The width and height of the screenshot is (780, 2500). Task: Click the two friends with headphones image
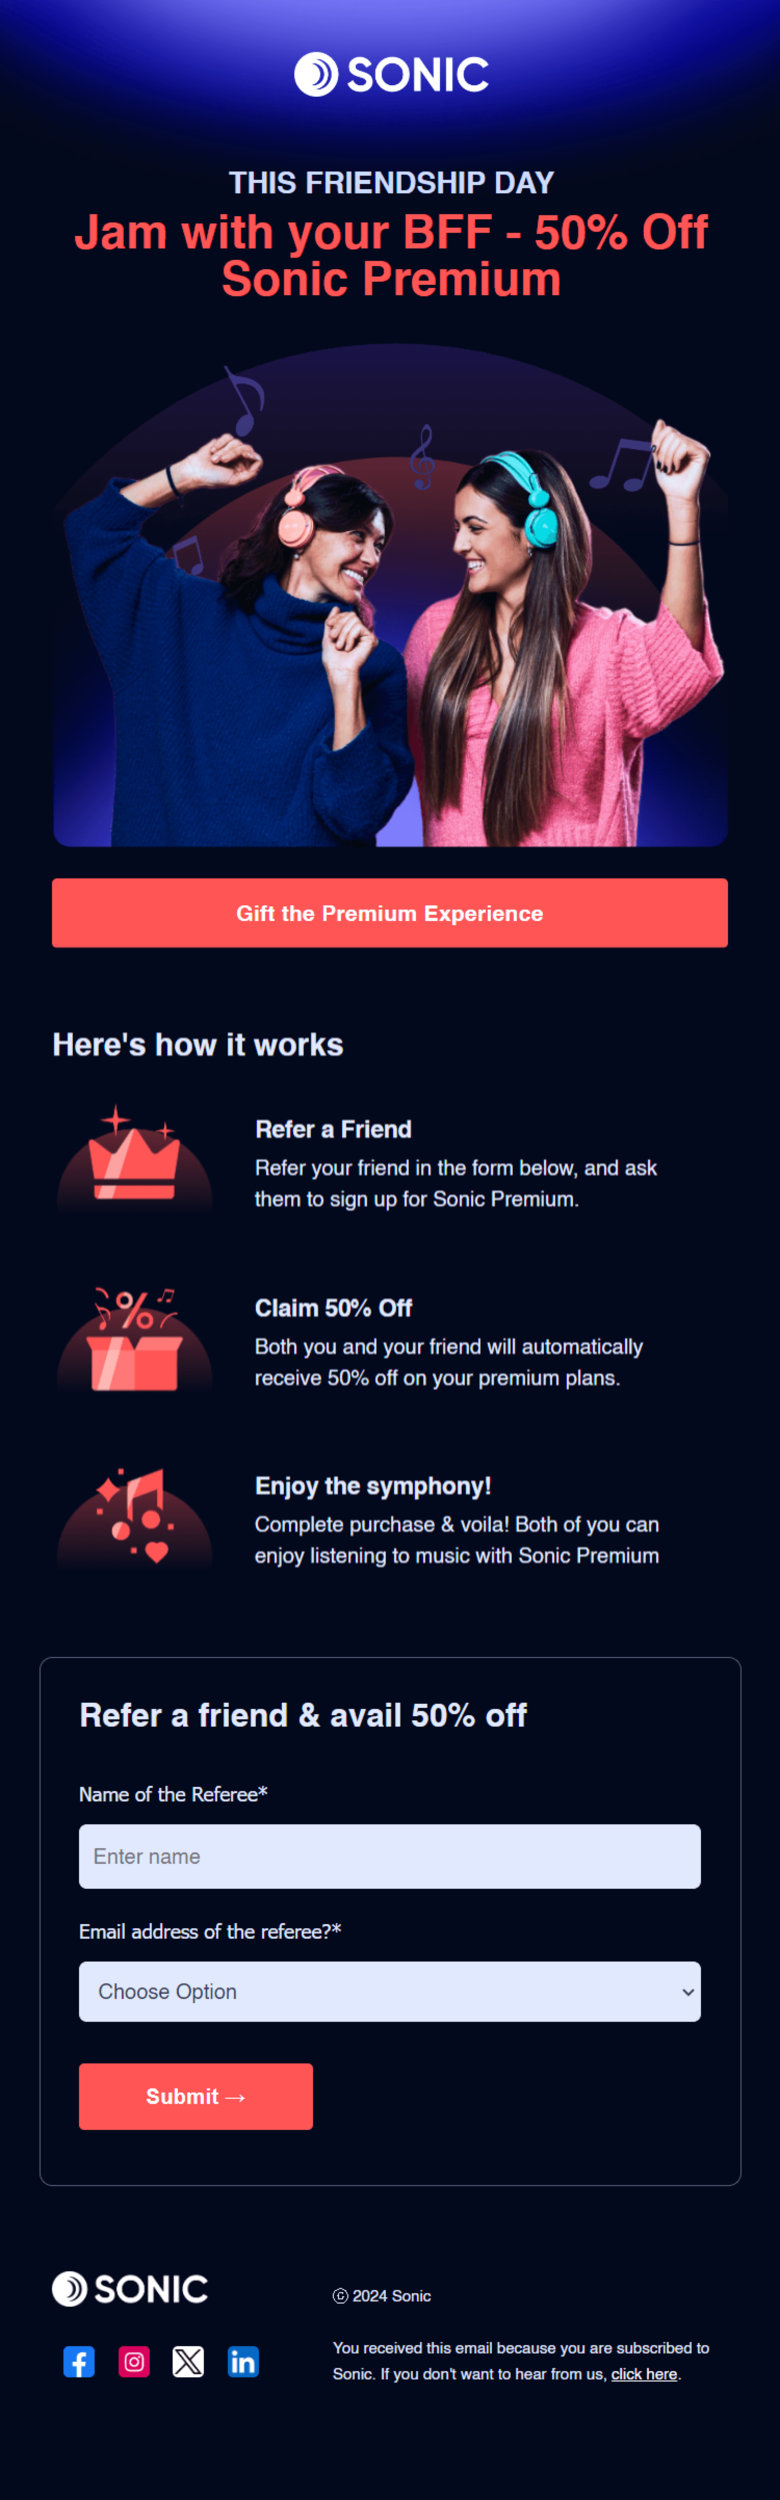tap(390, 595)
